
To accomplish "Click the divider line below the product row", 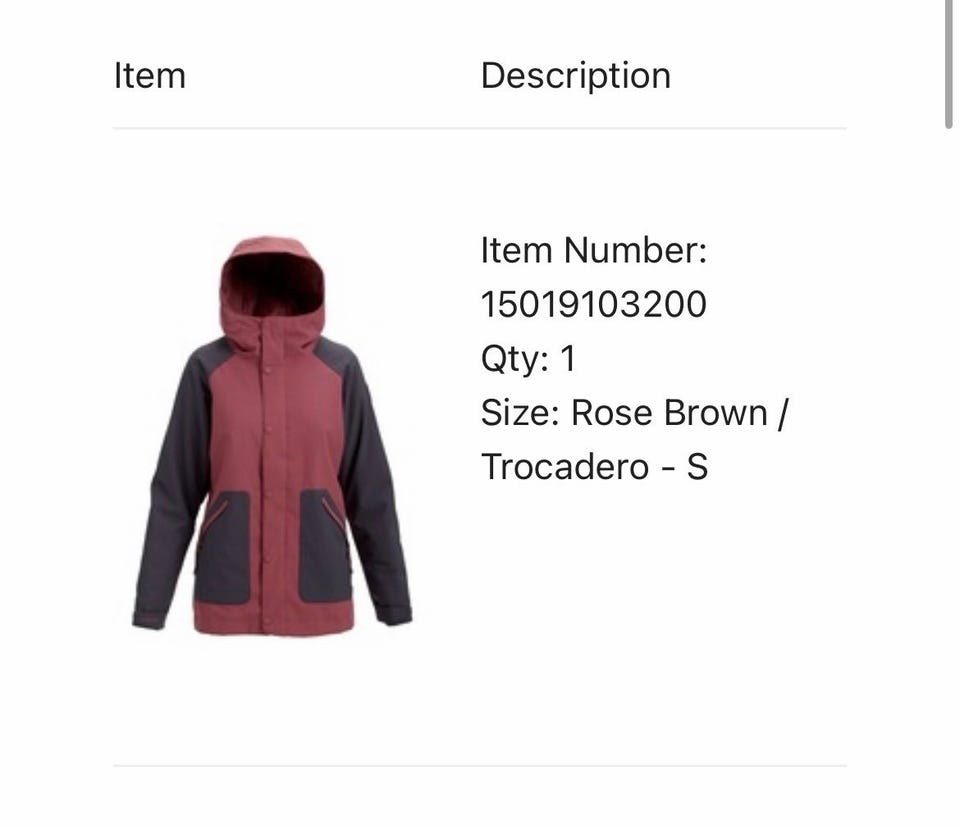I will 479,765.
